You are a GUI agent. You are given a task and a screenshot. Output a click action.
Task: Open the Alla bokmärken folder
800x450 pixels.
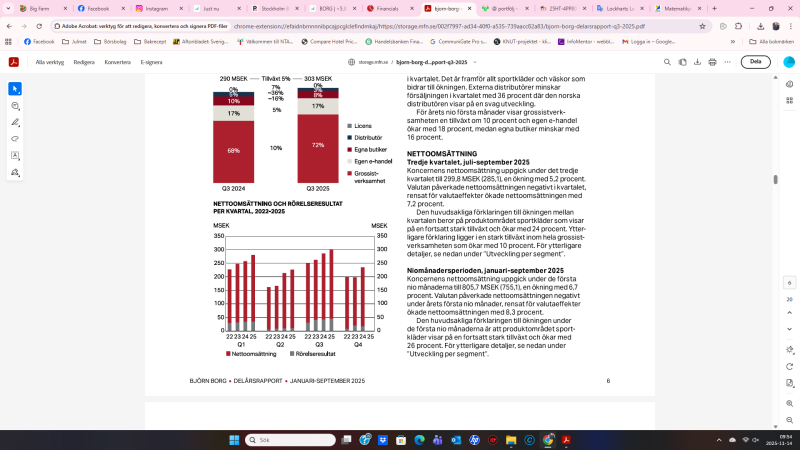coord(771,42)
